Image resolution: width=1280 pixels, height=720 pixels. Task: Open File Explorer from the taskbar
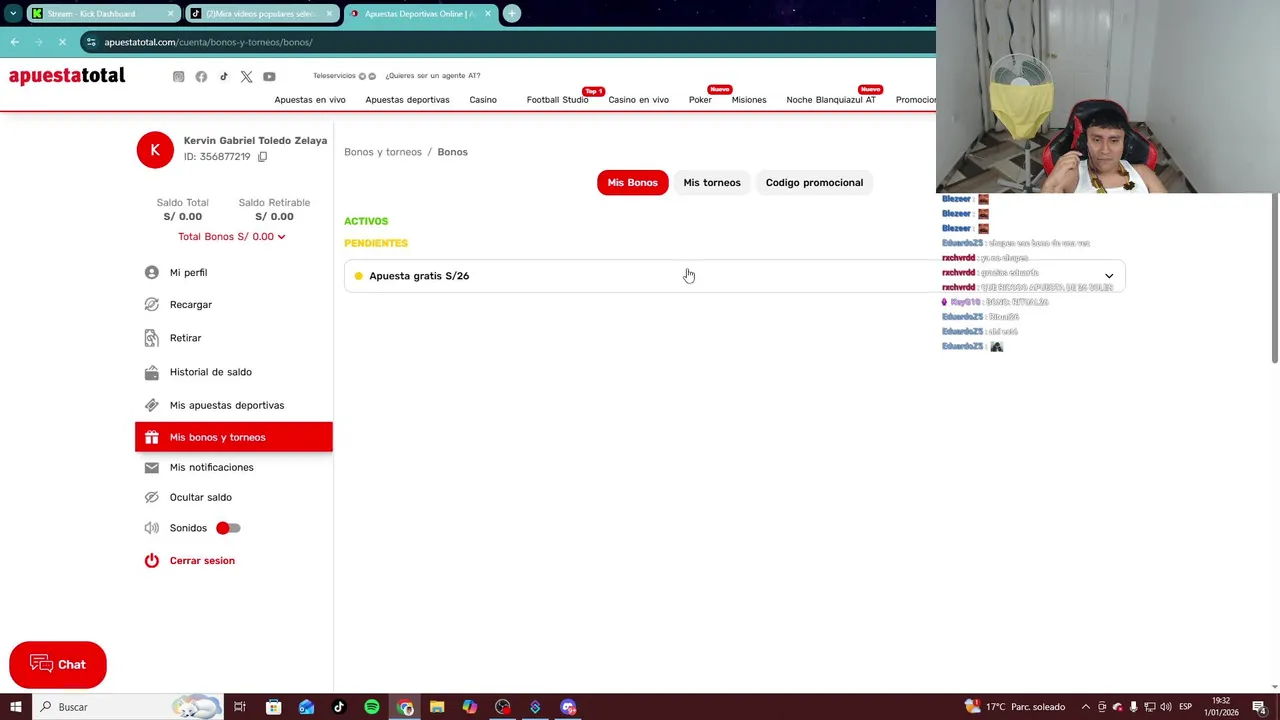click(437, 707)
